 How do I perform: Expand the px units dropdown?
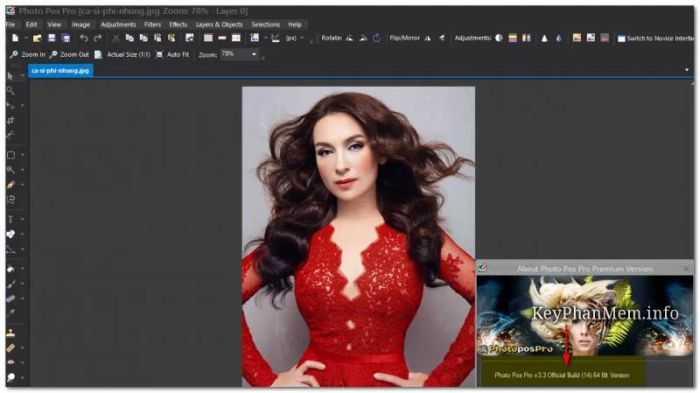pos(302,38)
